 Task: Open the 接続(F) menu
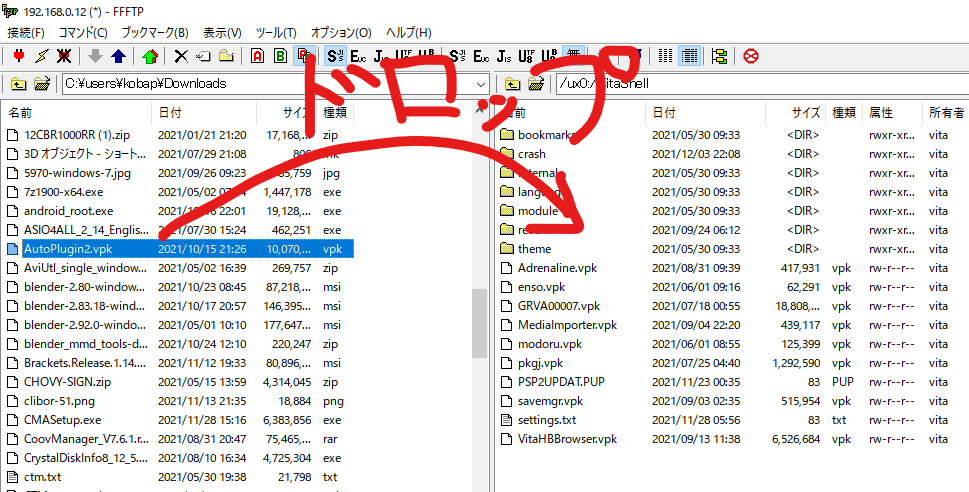coord(26,33)
